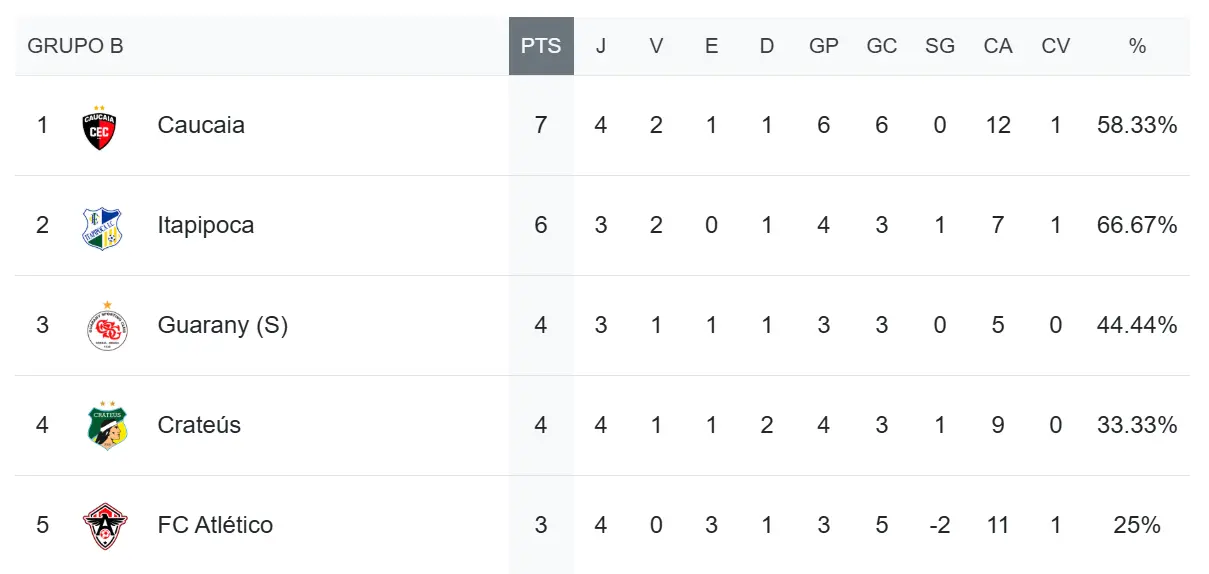Click the percentage column header

tap(1137, 46)
